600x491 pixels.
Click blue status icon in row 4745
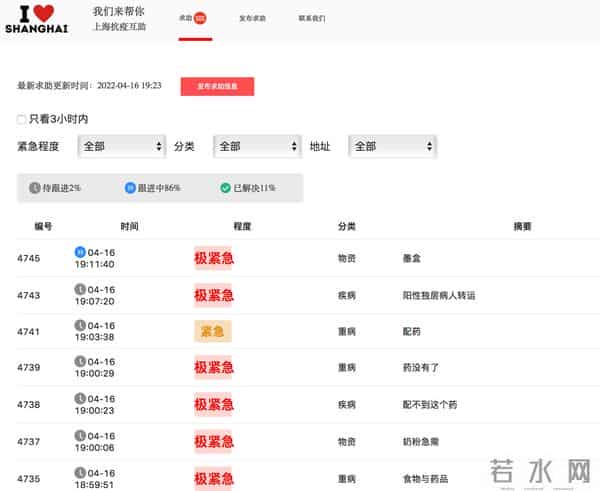[80, 252]
